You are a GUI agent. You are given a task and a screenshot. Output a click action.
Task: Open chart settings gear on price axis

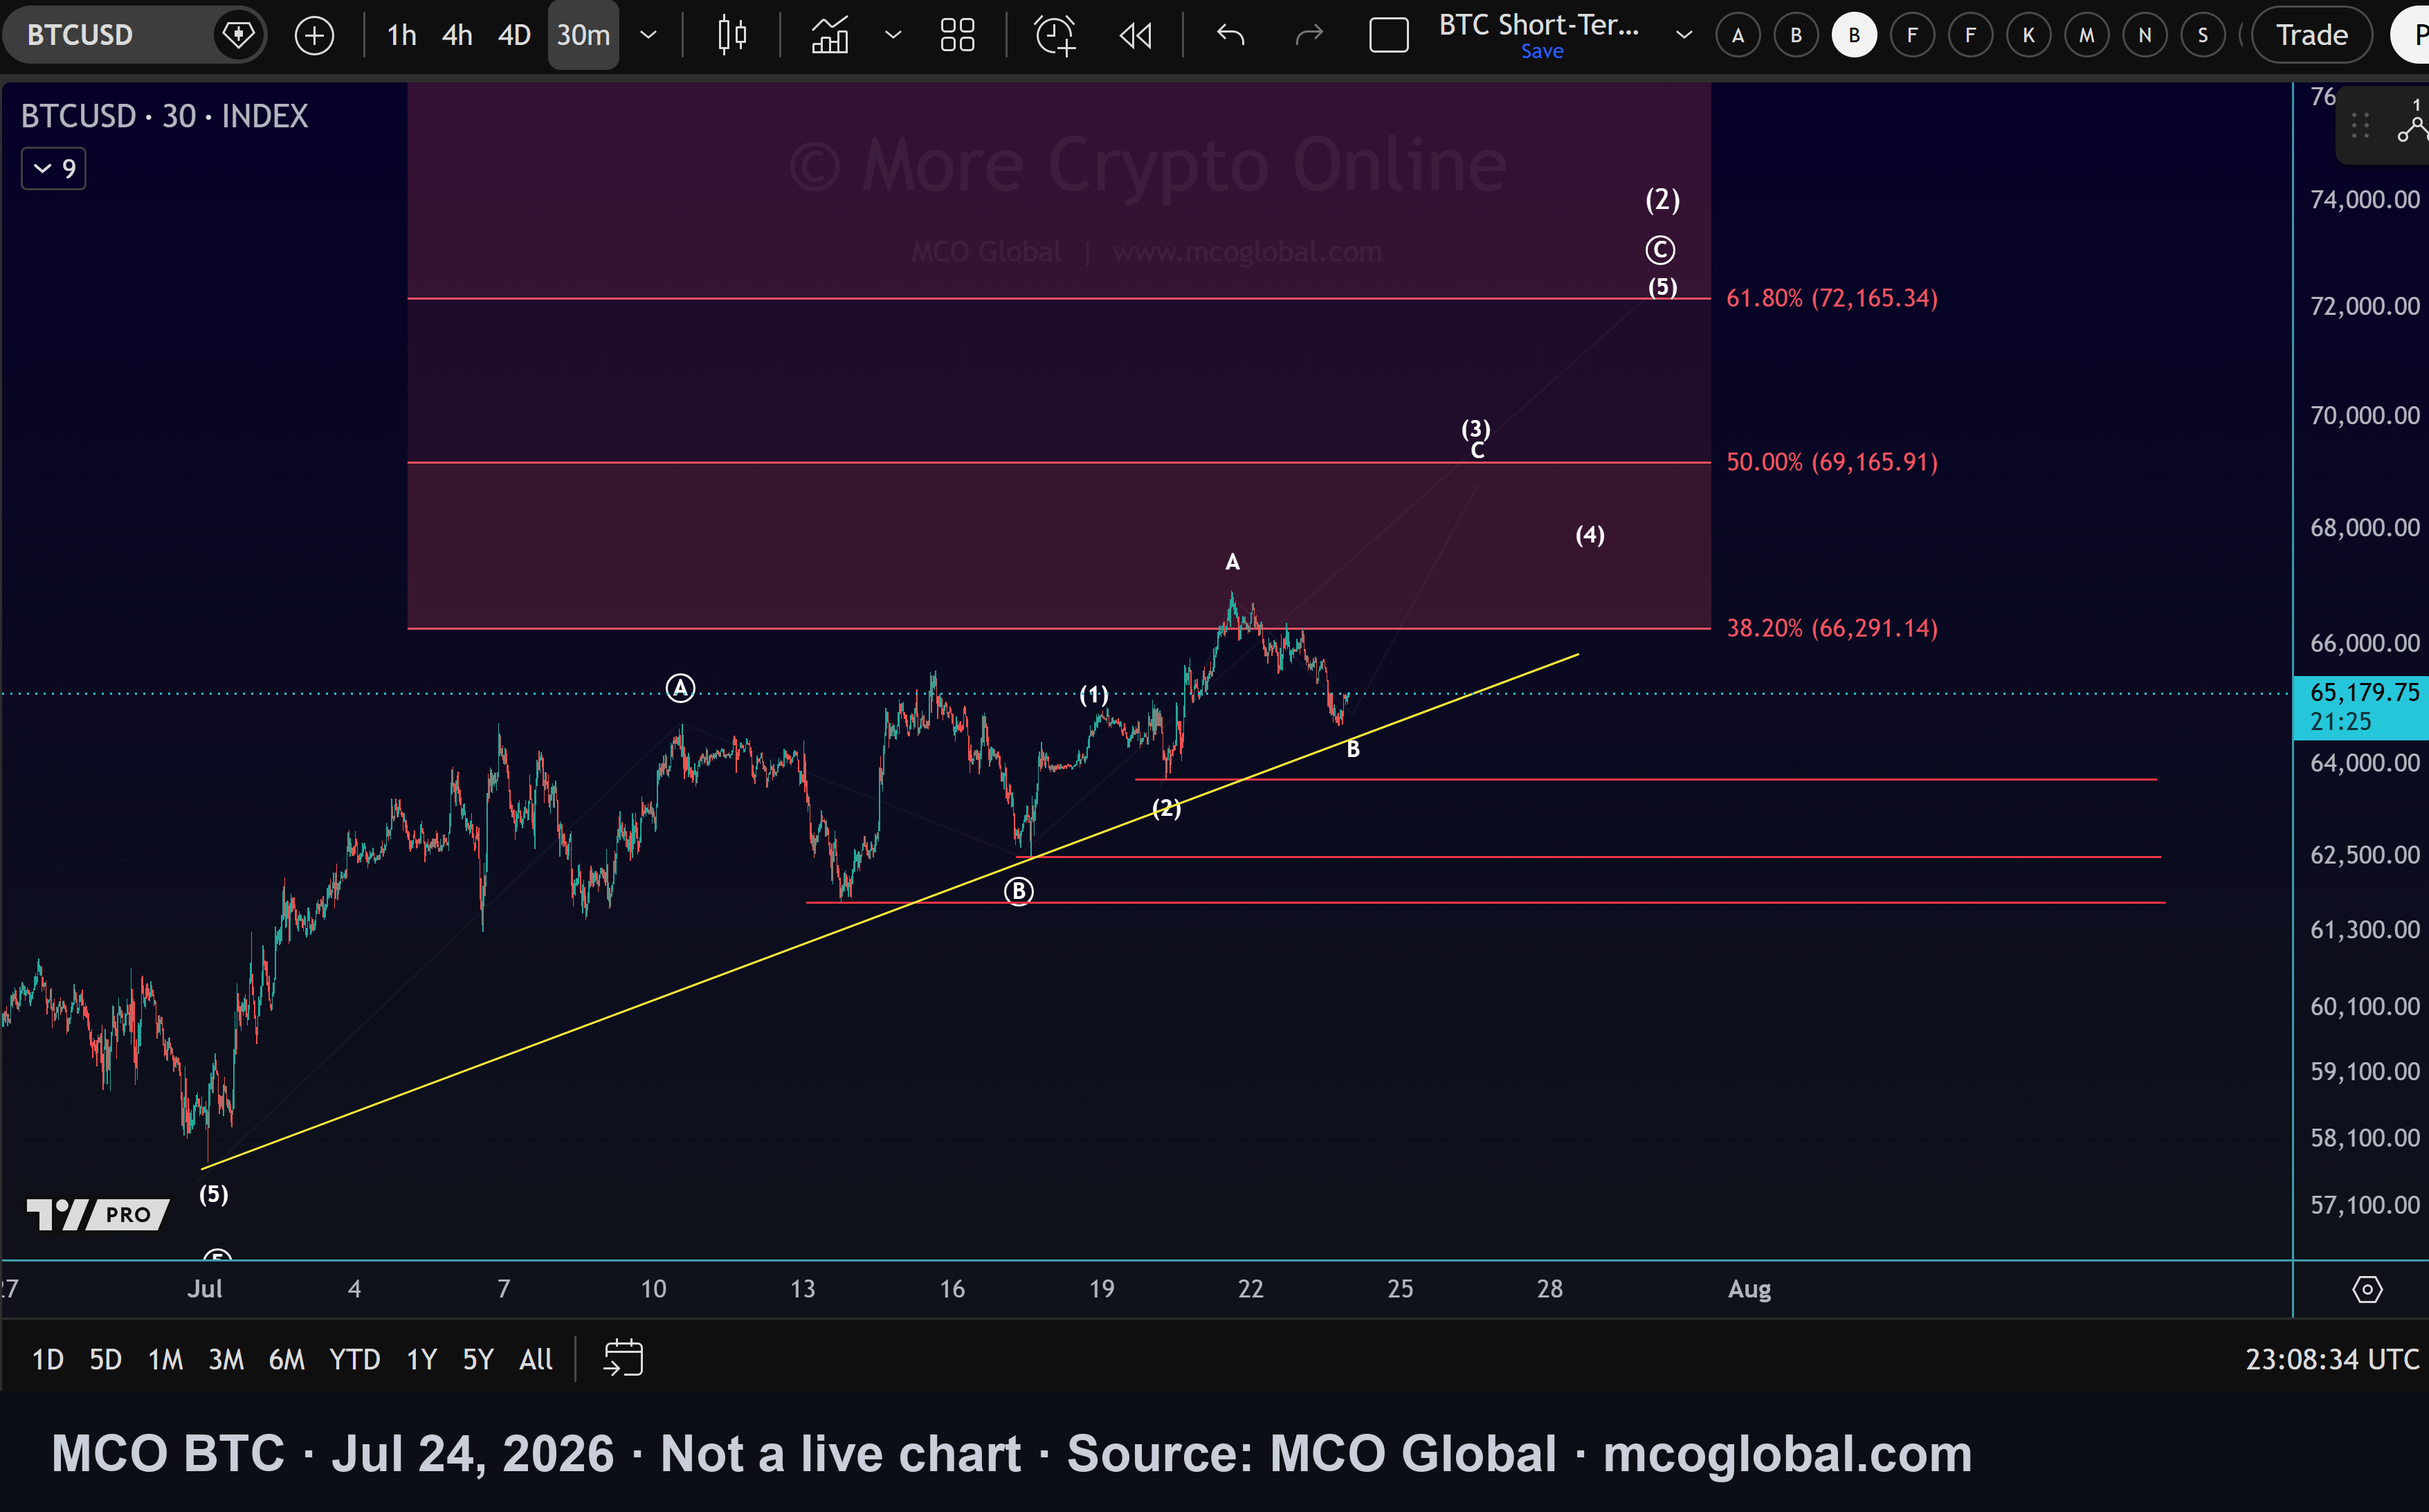coord(2367,1290)
